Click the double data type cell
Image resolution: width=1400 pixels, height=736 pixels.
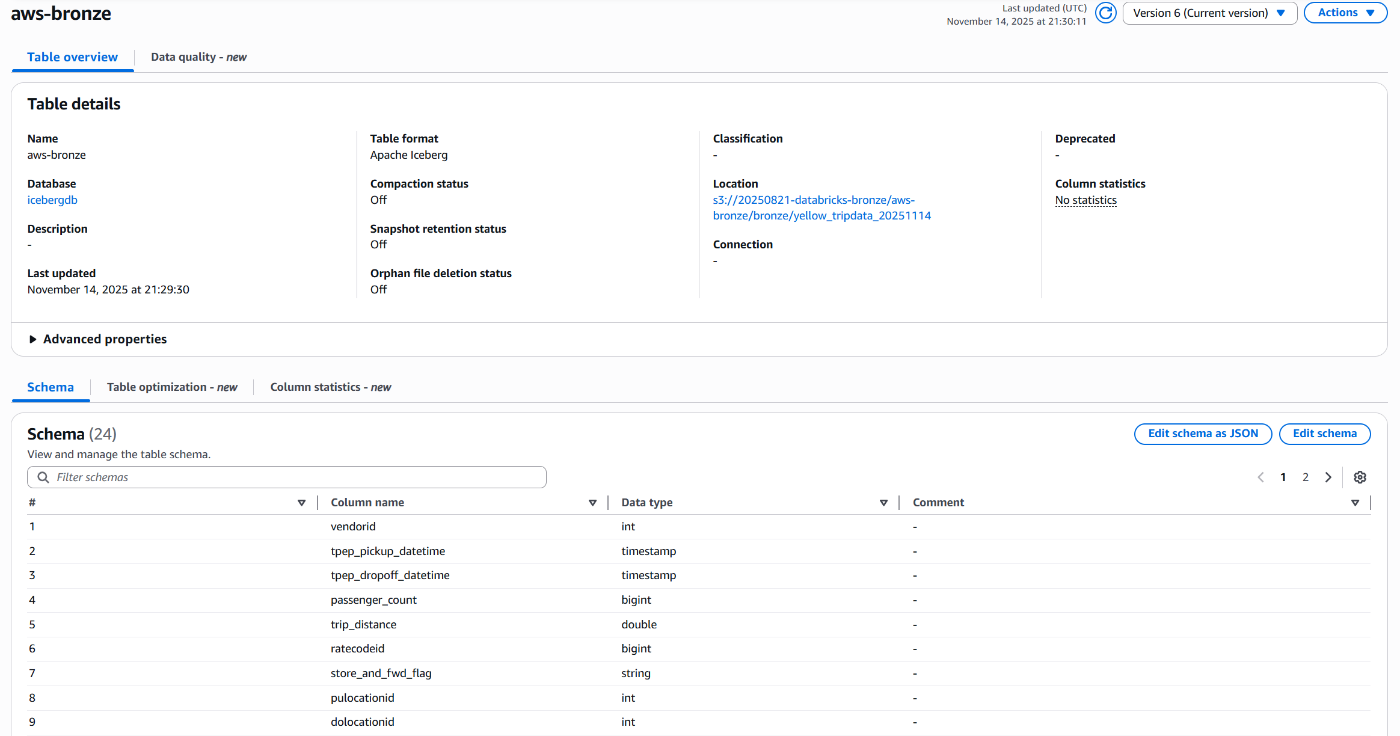(639, 624)
